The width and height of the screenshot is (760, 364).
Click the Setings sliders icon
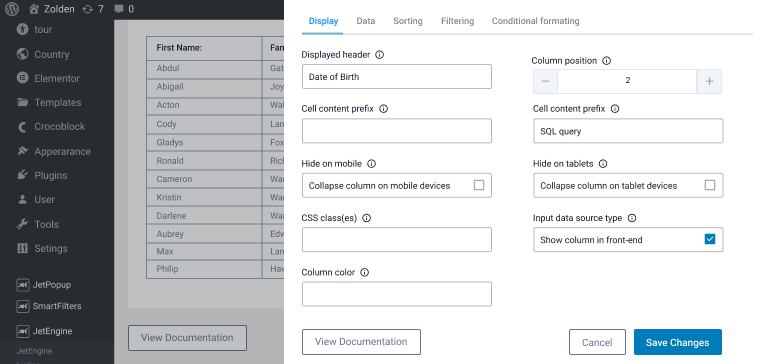click(x=22, y=248)
